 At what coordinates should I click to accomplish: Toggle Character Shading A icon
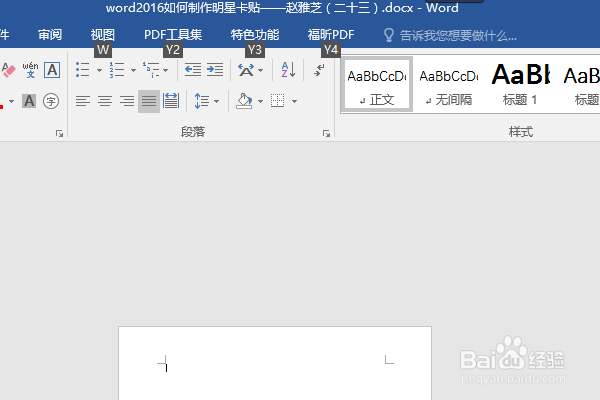pos(29,101)
